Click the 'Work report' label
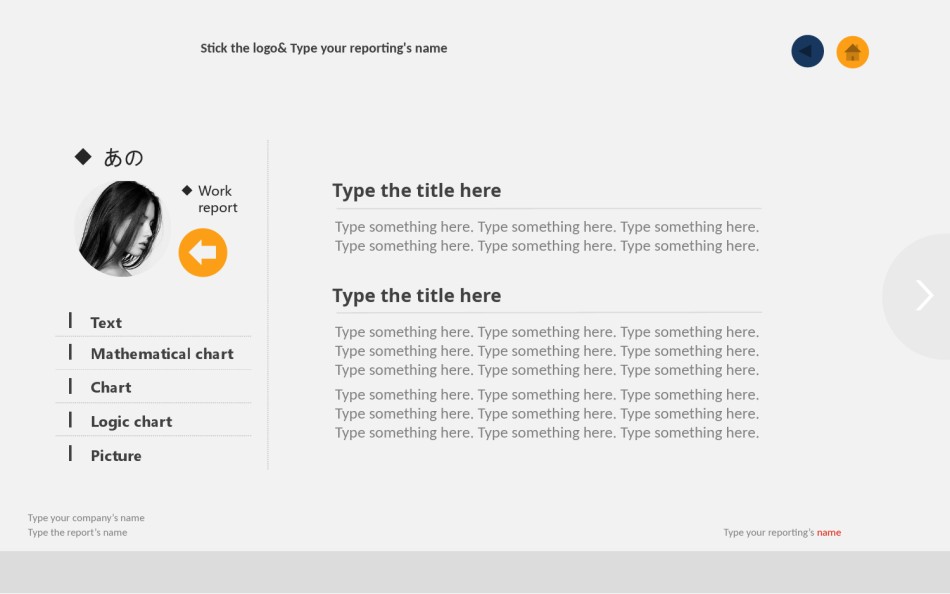This screenshot has height=594, width=950. [x=217, y=199]
